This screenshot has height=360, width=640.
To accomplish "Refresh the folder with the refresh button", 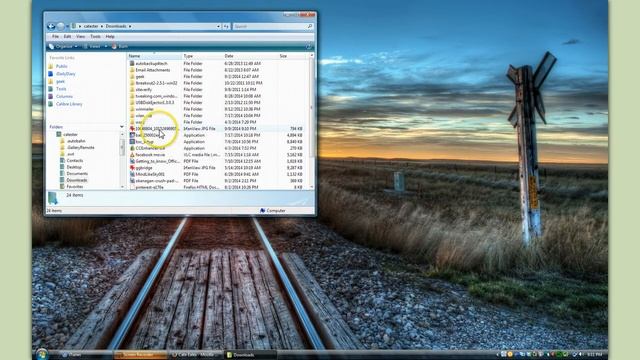I will tap(226, 26).
